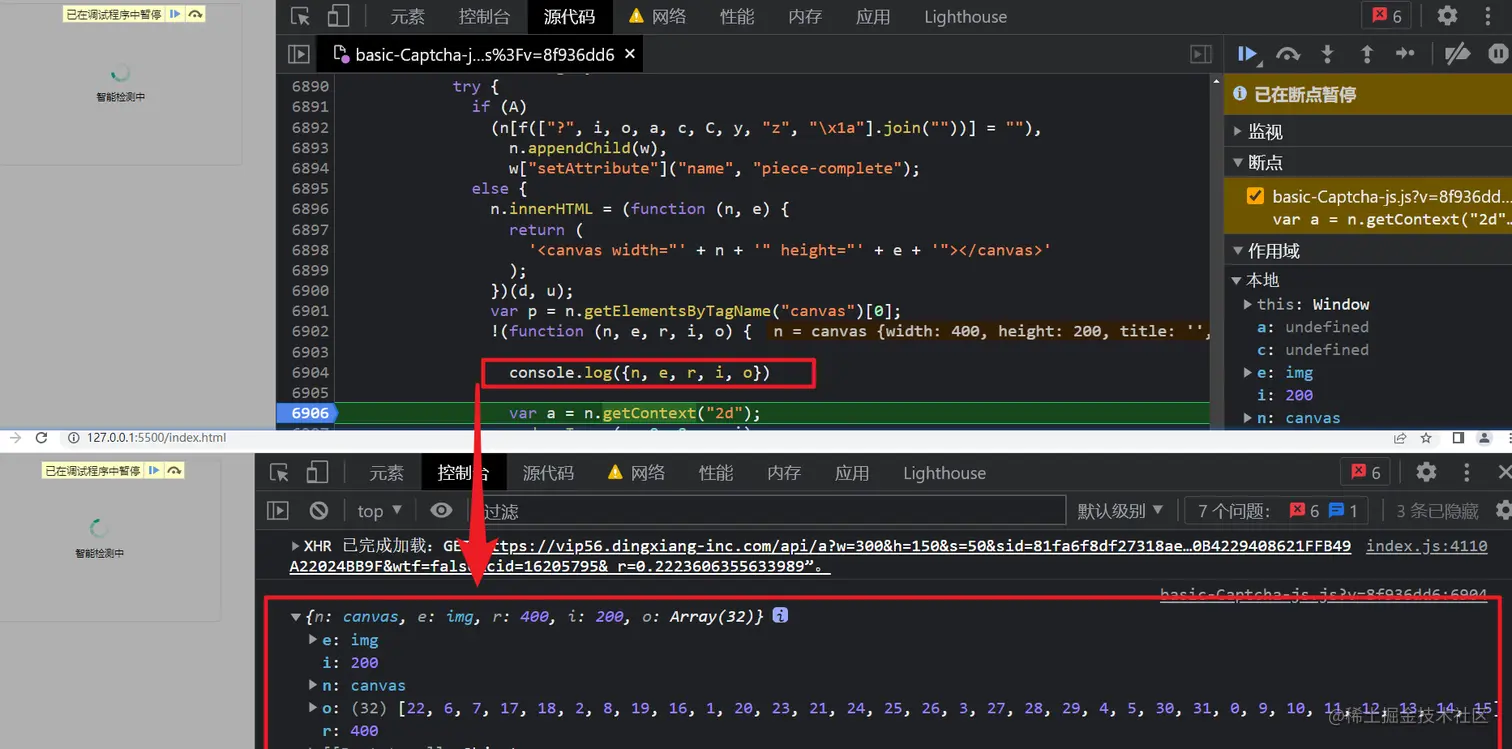Bookmark this page with the star icon
The height and width of the screenshot is (749, 1512).
pyautogui.click(x=1426, y=438)
